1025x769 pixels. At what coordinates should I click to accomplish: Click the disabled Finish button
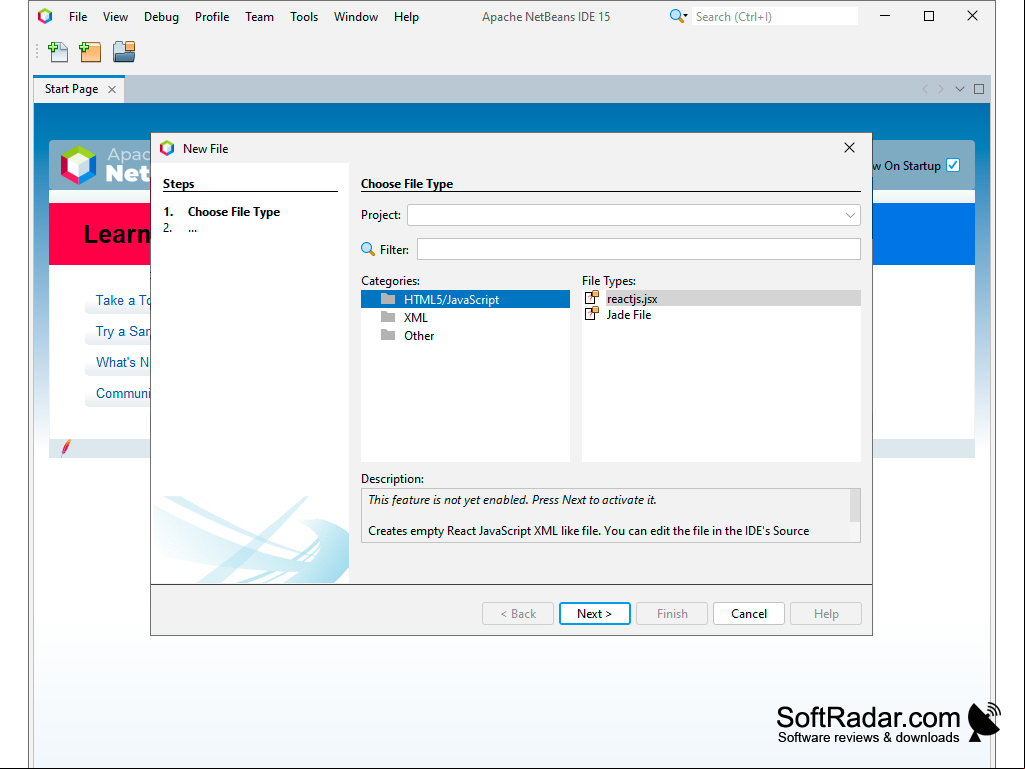pos(671,613)
